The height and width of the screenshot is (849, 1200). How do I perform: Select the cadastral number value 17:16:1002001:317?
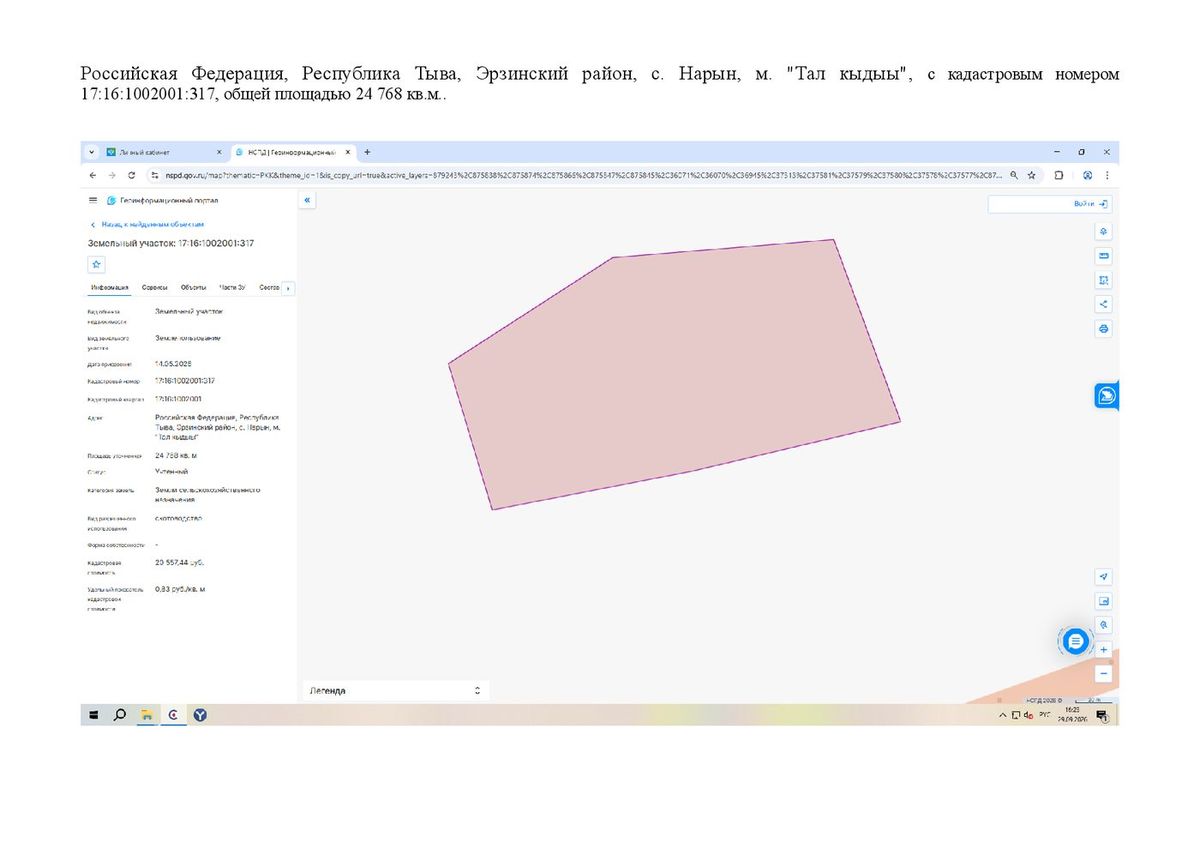coord(185,381)
